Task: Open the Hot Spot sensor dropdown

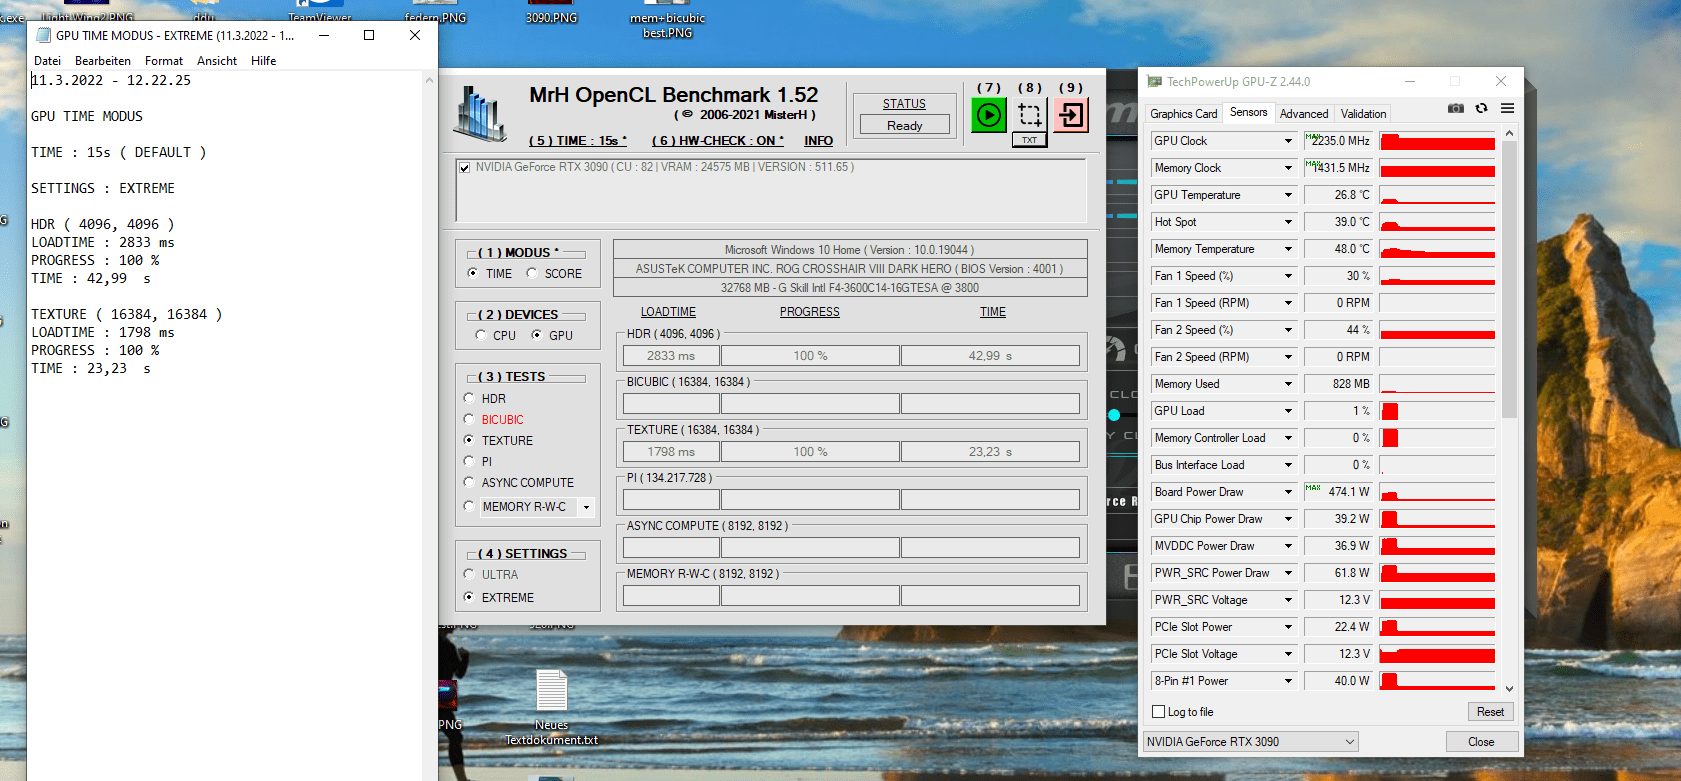Action: [x=1288, y=222]
